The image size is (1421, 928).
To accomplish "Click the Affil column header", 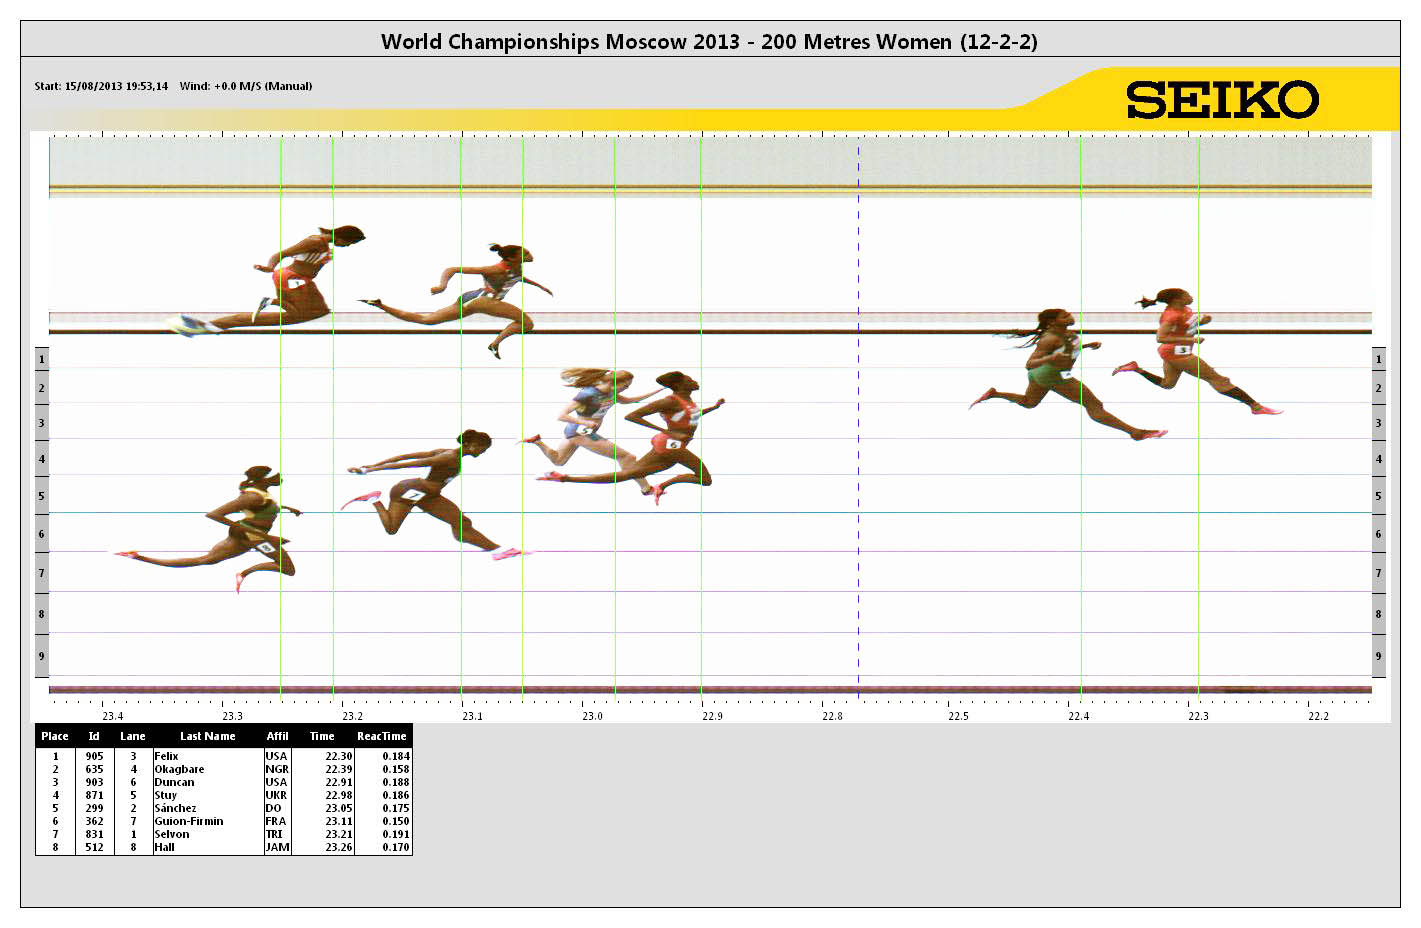I will pyautogui.click(x=277, y=736).
